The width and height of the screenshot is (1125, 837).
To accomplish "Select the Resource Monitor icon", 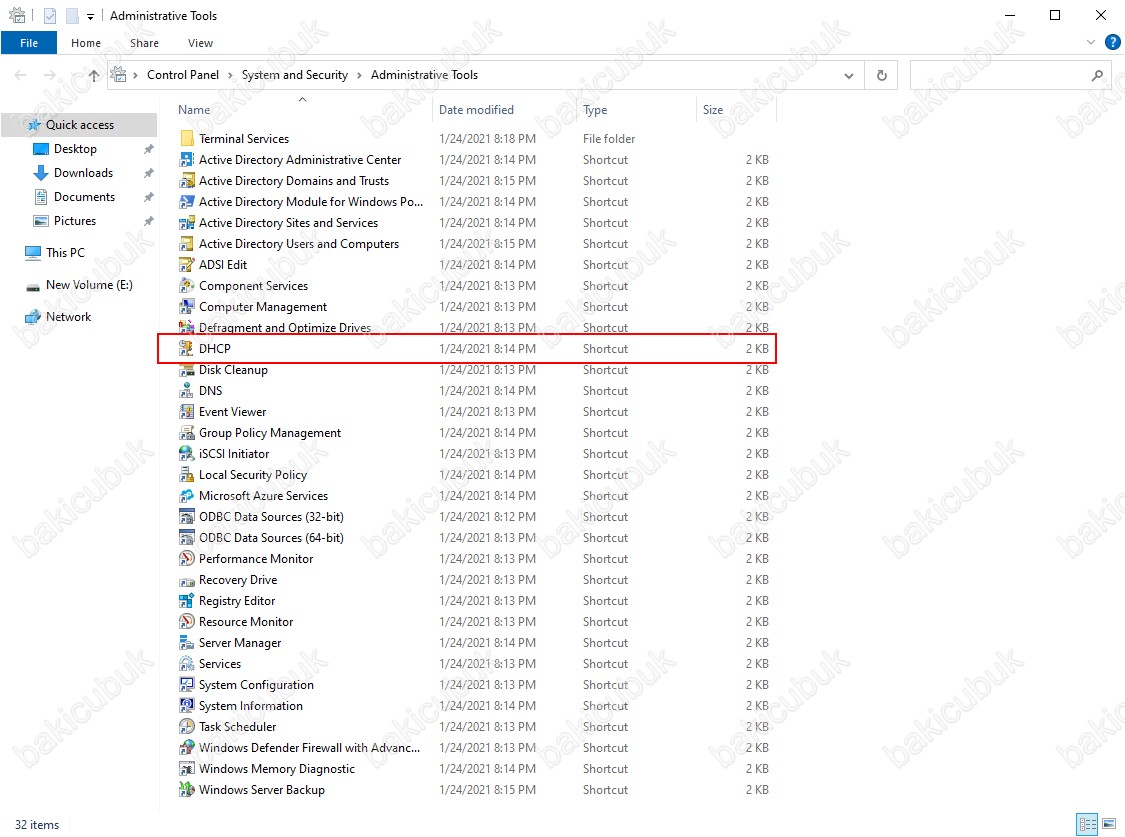I will 187,622.
